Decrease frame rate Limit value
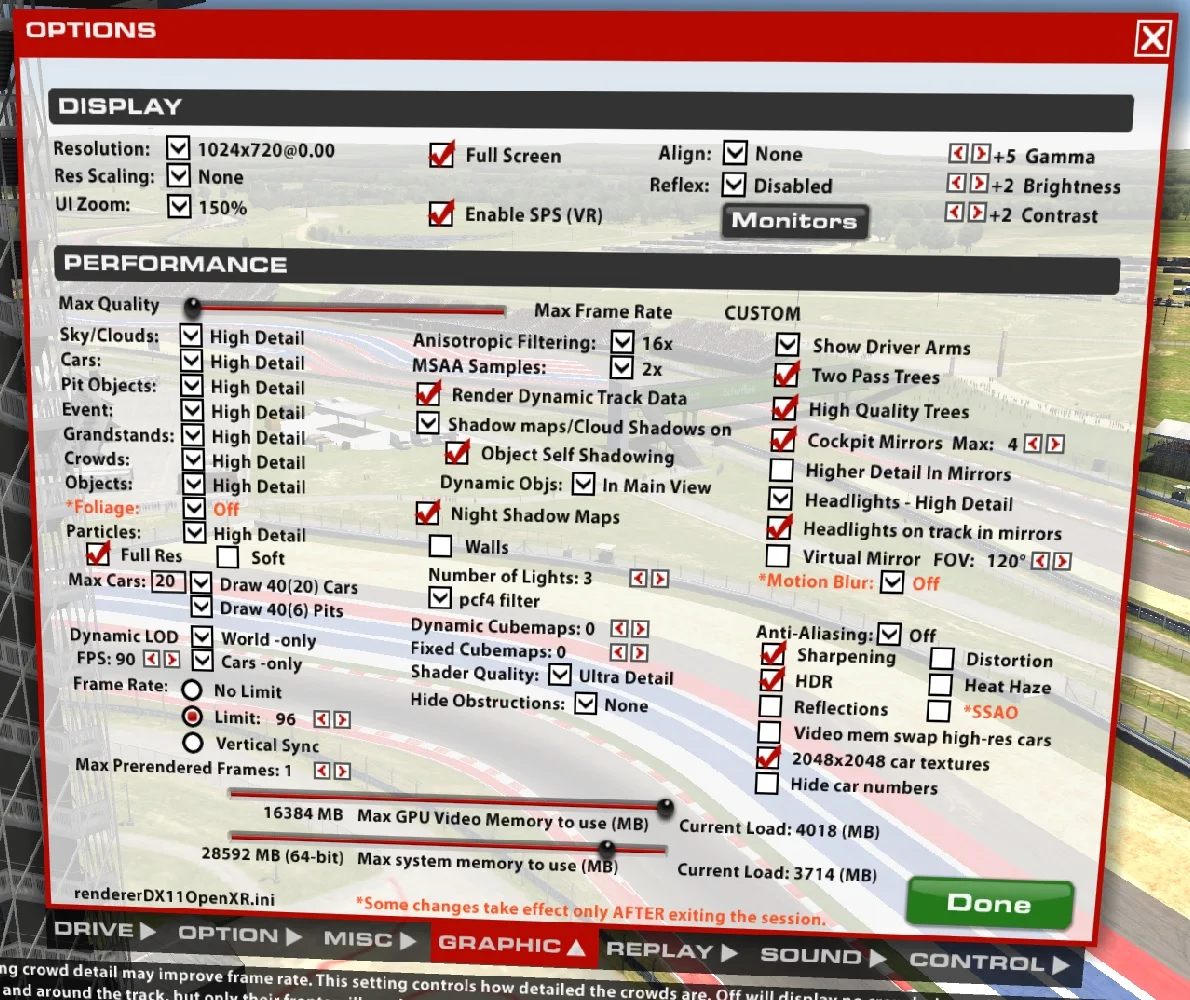This screenshot has height=1000, width=1190. pos(323,719)
